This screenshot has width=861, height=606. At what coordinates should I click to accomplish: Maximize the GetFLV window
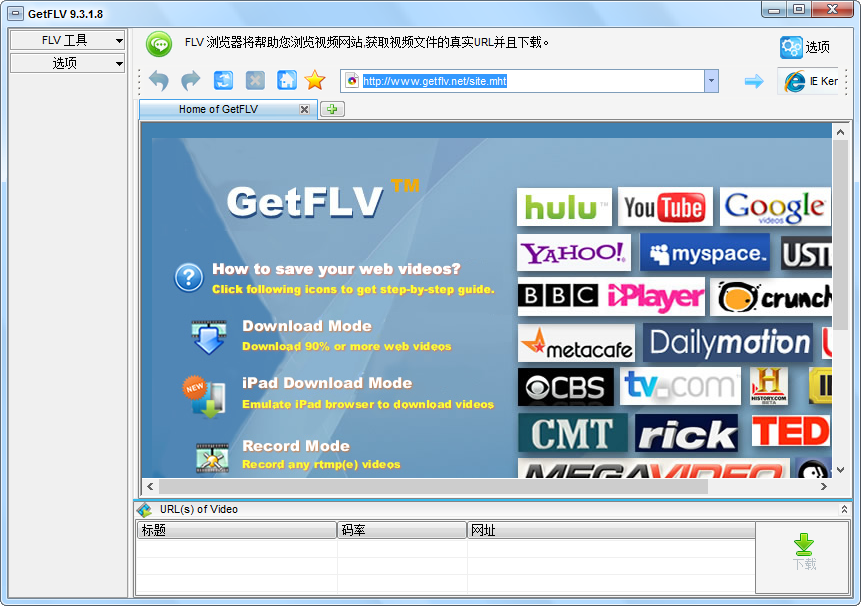click(x=799, y=9)
